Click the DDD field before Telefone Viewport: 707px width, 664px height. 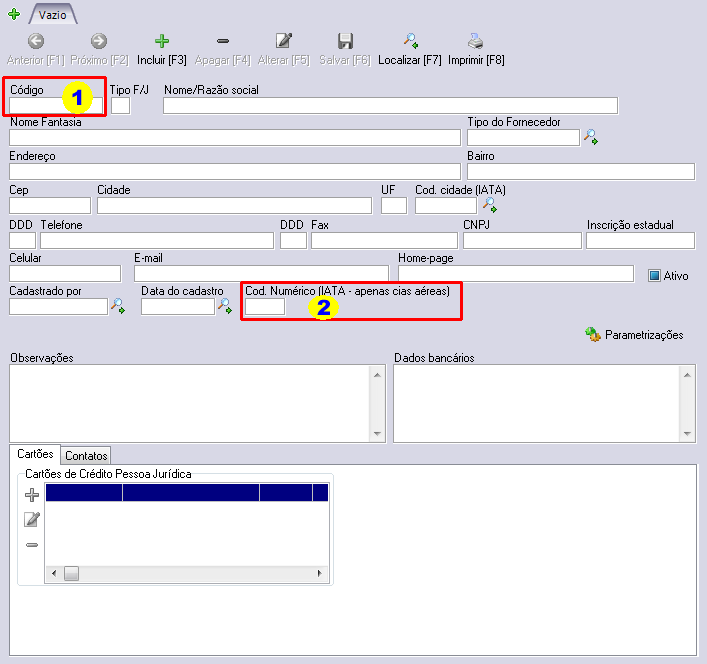click(x=23, y=240)
